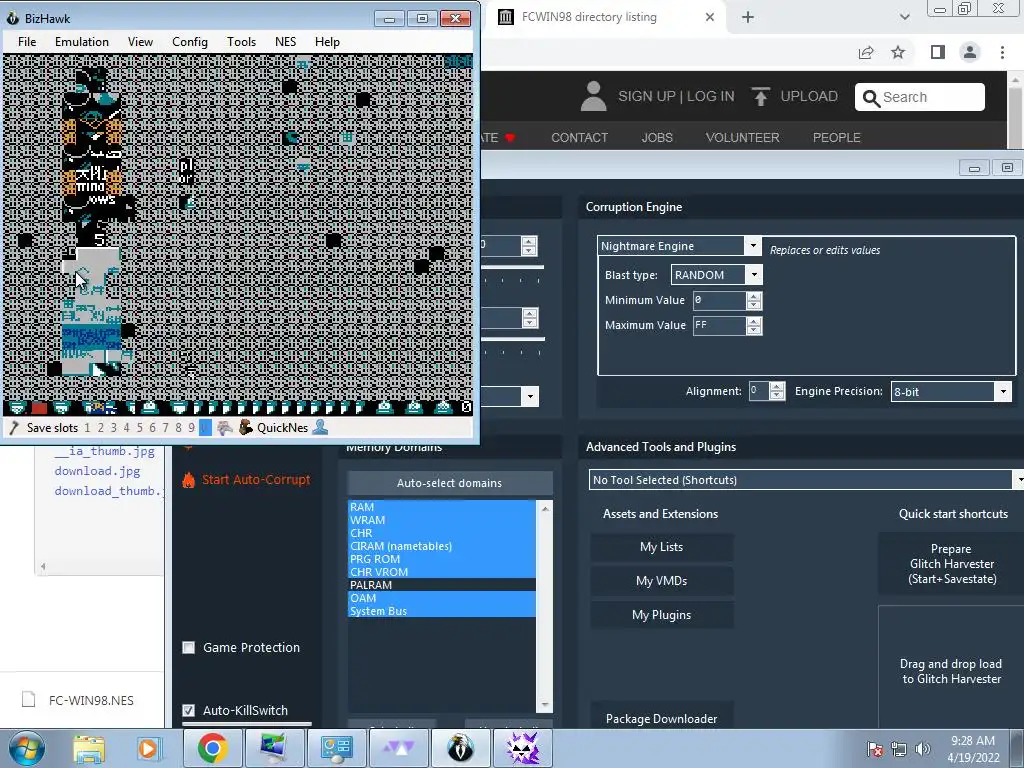Uncheck the Auto-KillSwitch checkbox
The width and height of the screenshot is (1024, 768).
(189, 711)
